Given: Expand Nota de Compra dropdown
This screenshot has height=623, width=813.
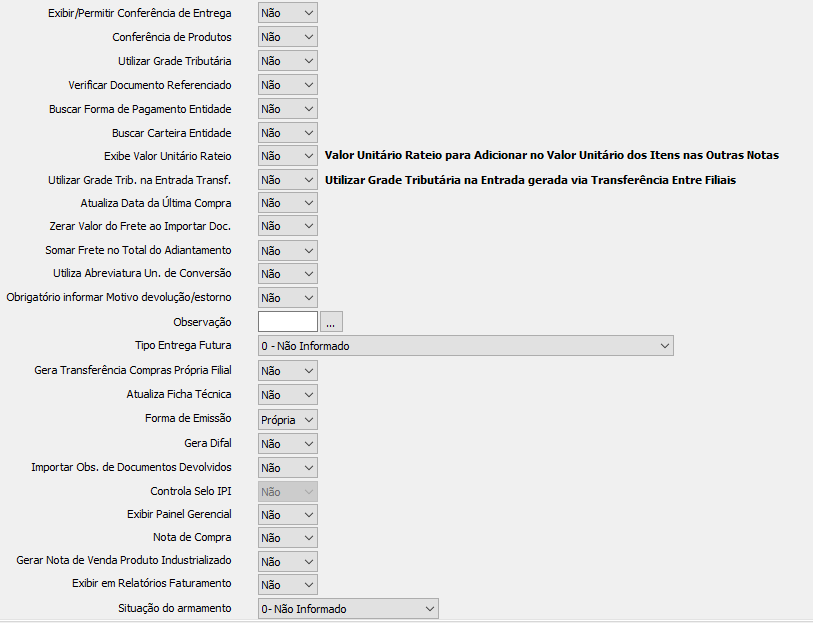Looking at the screenshot, I should pos(288,538).
